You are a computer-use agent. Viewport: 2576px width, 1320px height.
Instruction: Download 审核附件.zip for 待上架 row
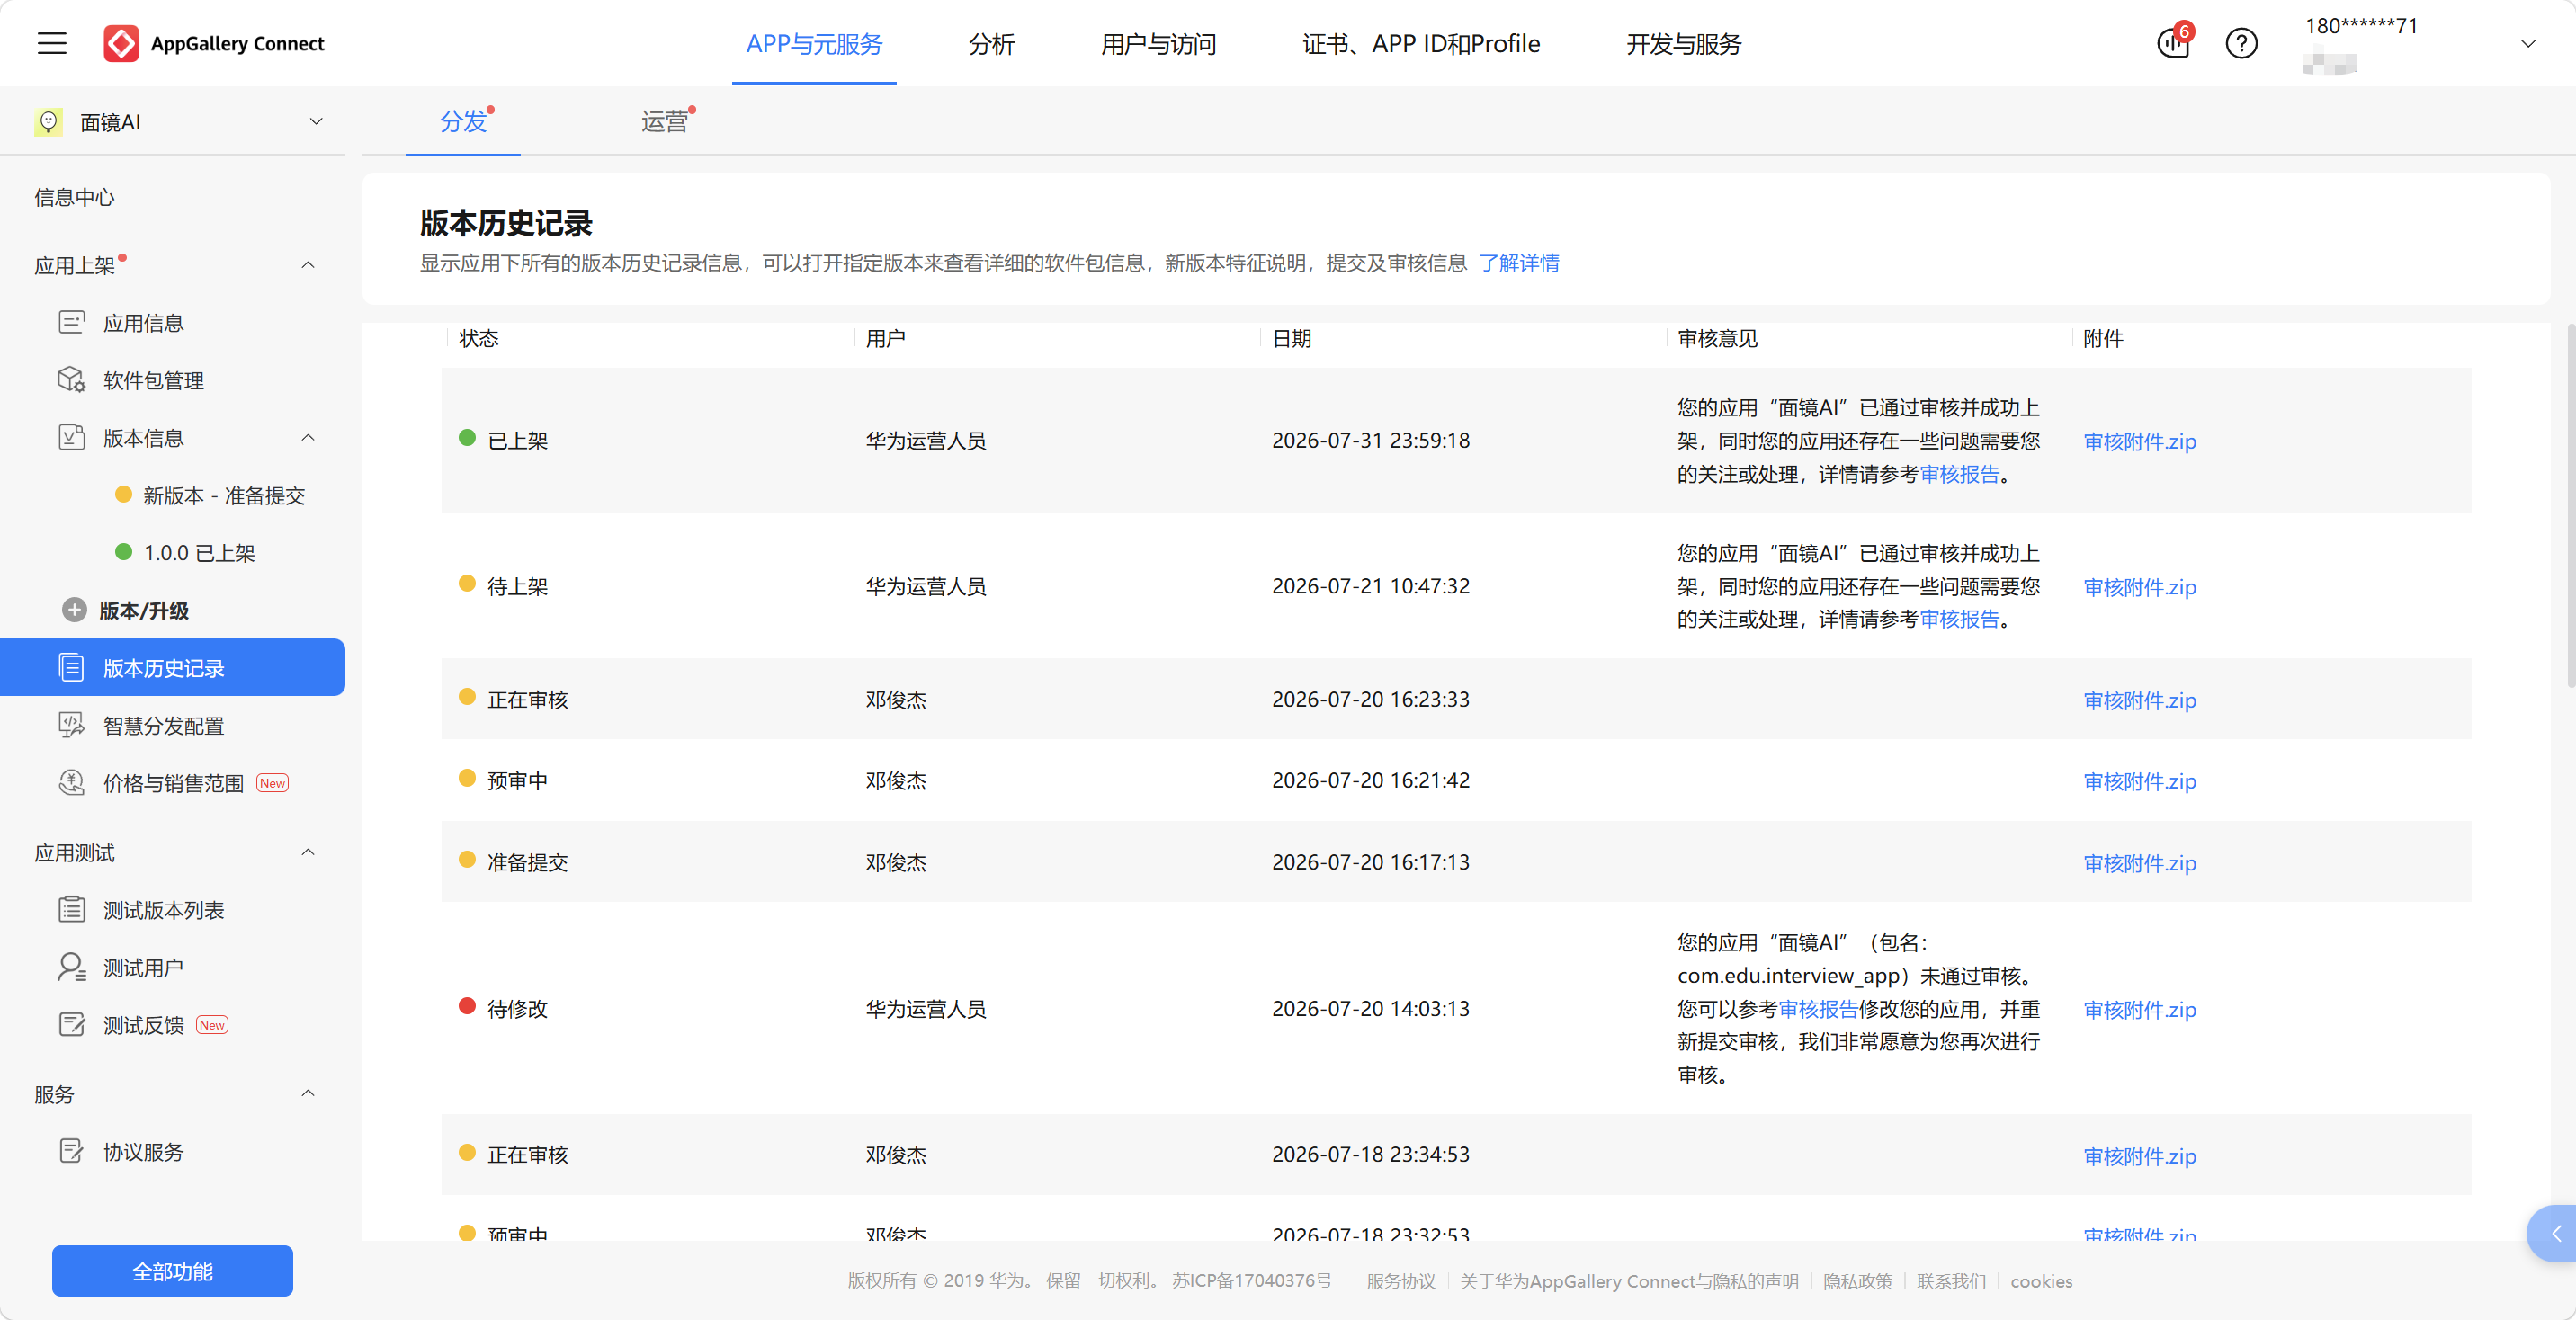pyautogui.click(x=2139, y=587)
